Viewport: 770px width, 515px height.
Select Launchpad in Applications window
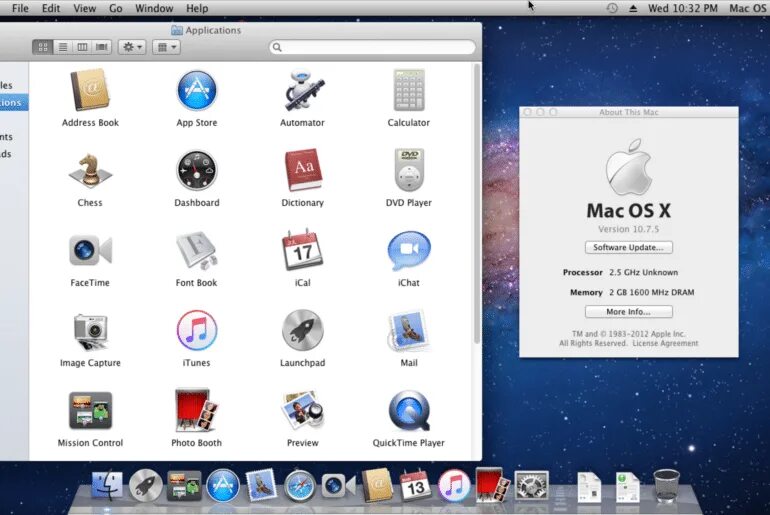coord(302,330)
